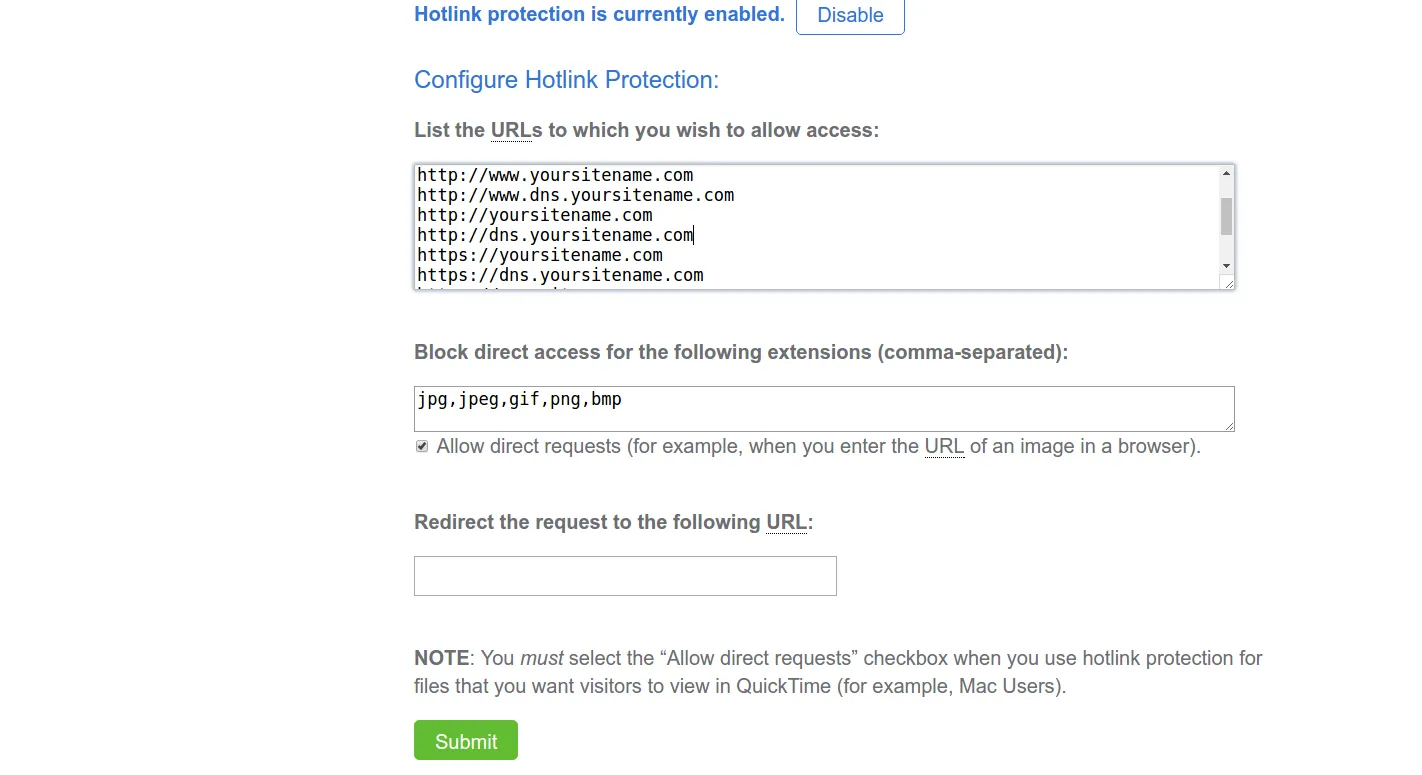
Task: Click the 'Hotlink protection is currently enabled' text
Action: coord(599,14)
